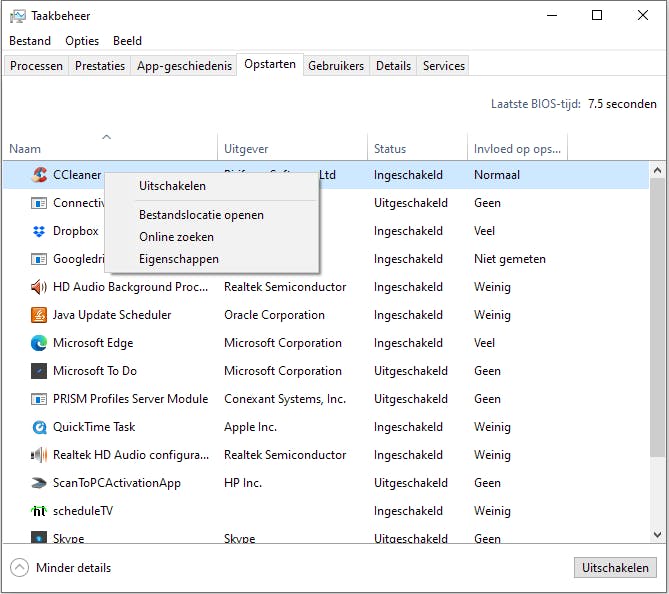Click the Normaal impact value for CCleaner

click(497, 175)
